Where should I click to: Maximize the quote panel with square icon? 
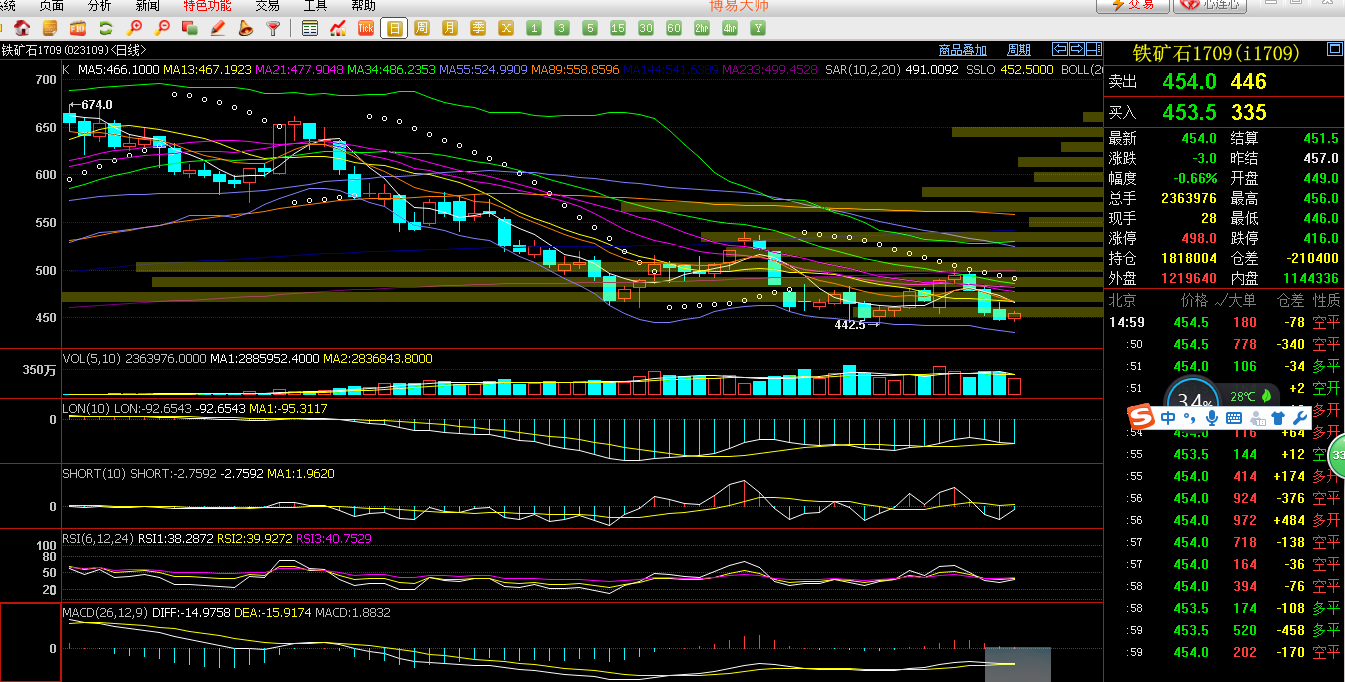point(1335,49)
